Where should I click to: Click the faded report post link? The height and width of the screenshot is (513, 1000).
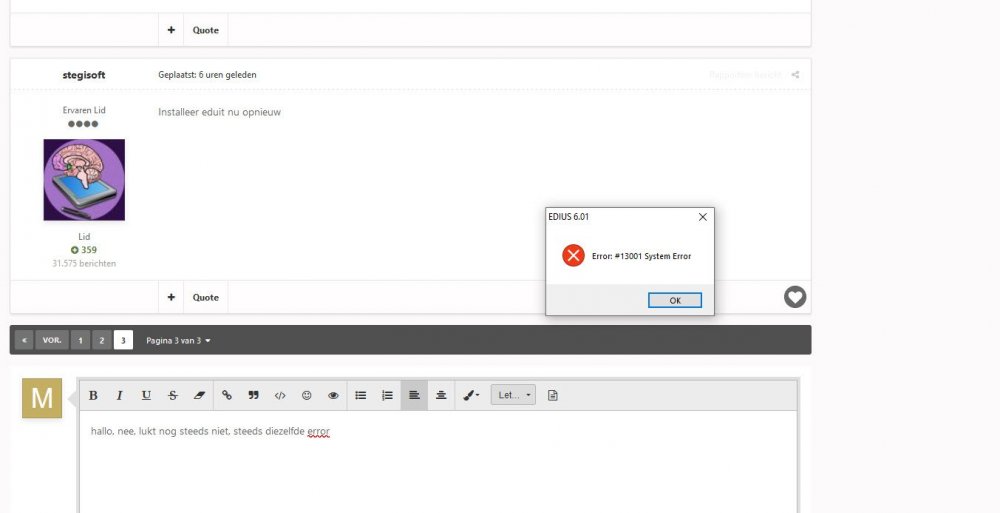745,75
